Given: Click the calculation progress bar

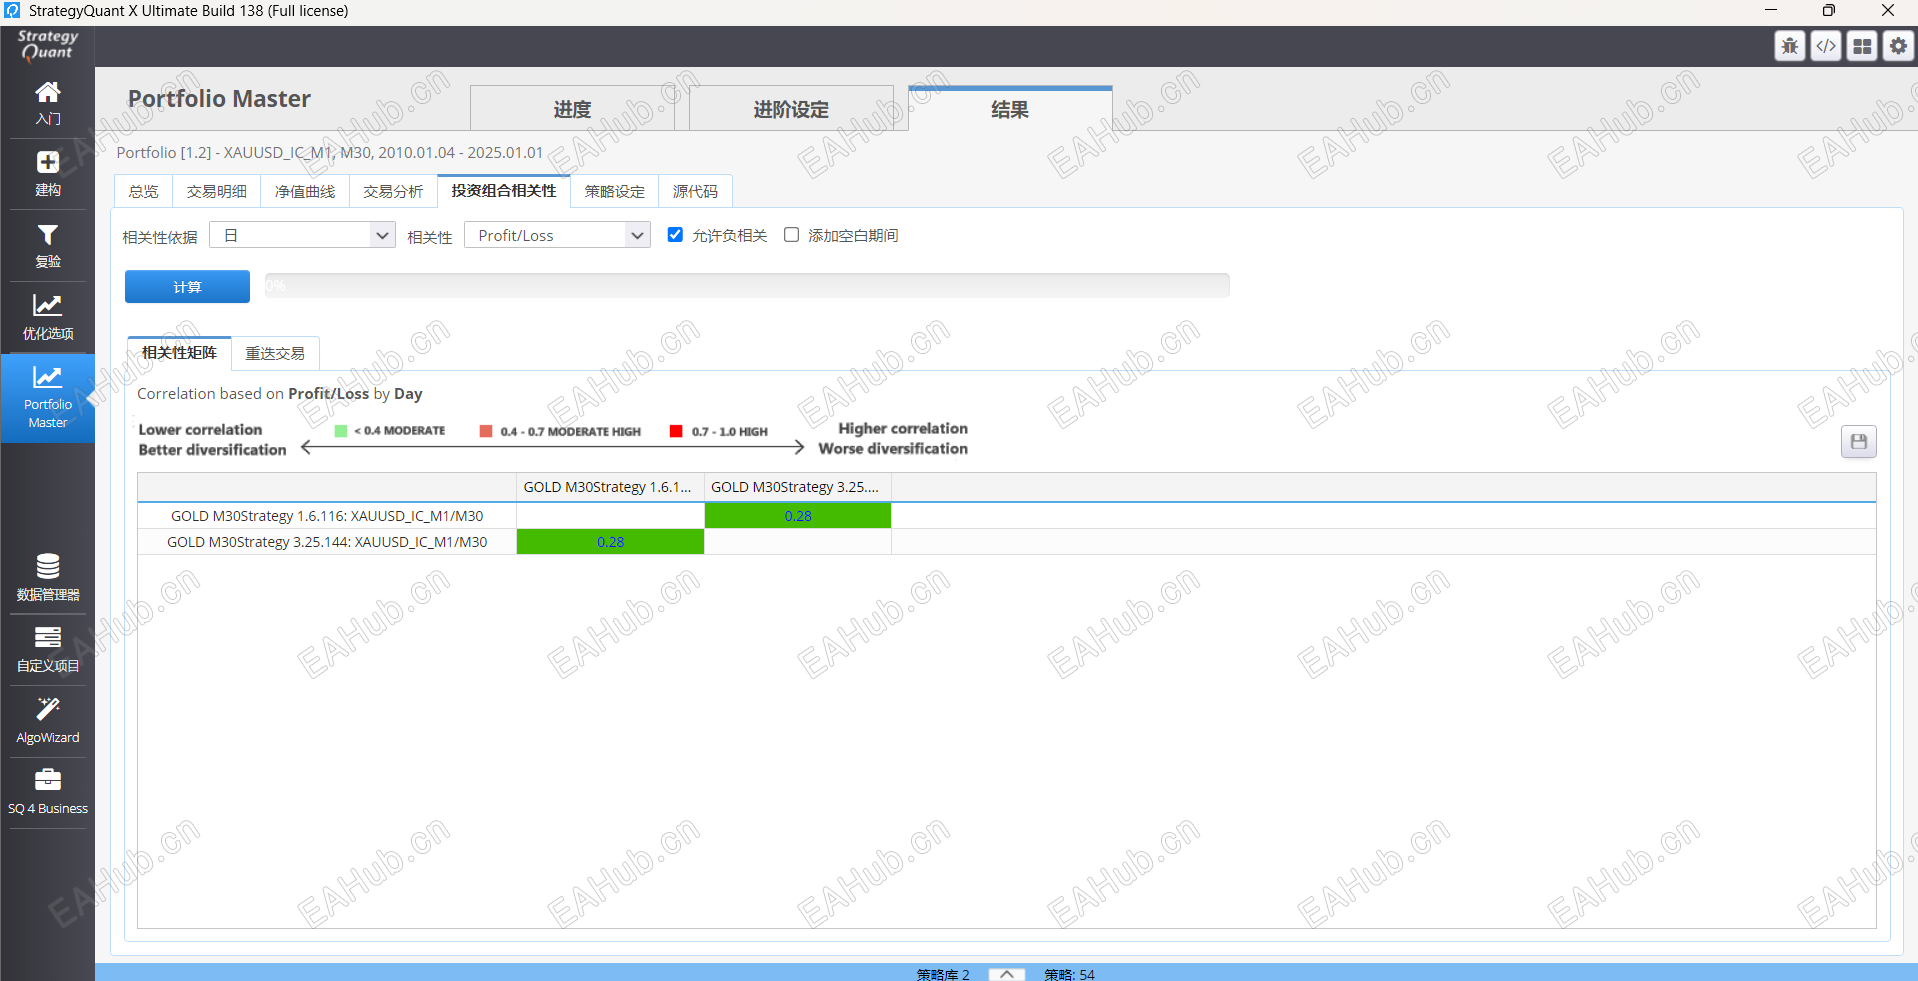Looking at the screenshot, I should [747, 286].
